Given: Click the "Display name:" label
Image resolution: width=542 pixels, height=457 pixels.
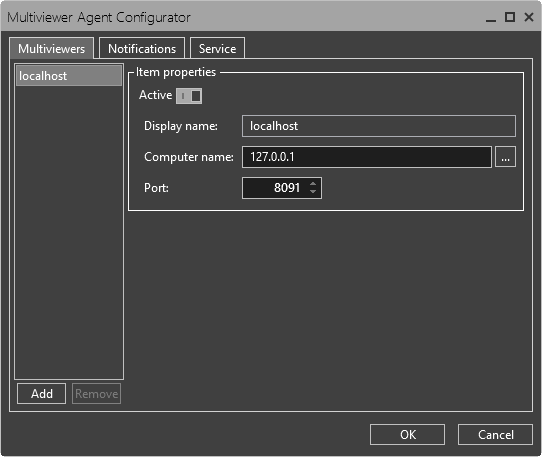Looking at the screenshot, I should point(181,126).
